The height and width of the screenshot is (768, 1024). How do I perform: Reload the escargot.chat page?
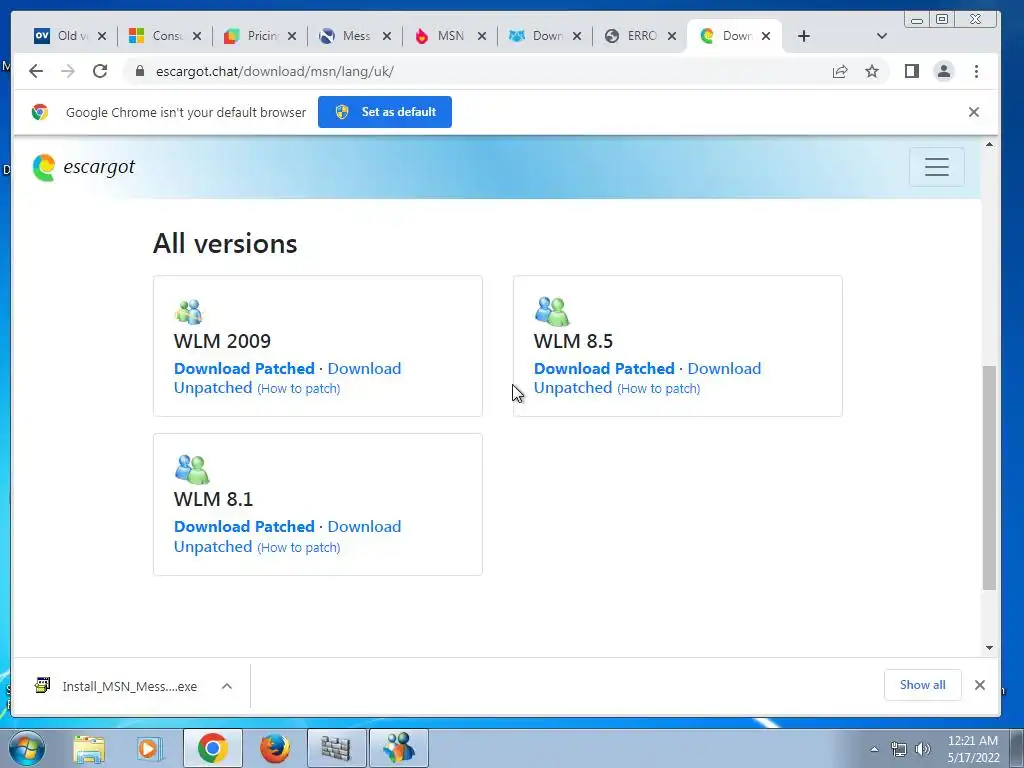pyautogui.click(x=100, y=71)
